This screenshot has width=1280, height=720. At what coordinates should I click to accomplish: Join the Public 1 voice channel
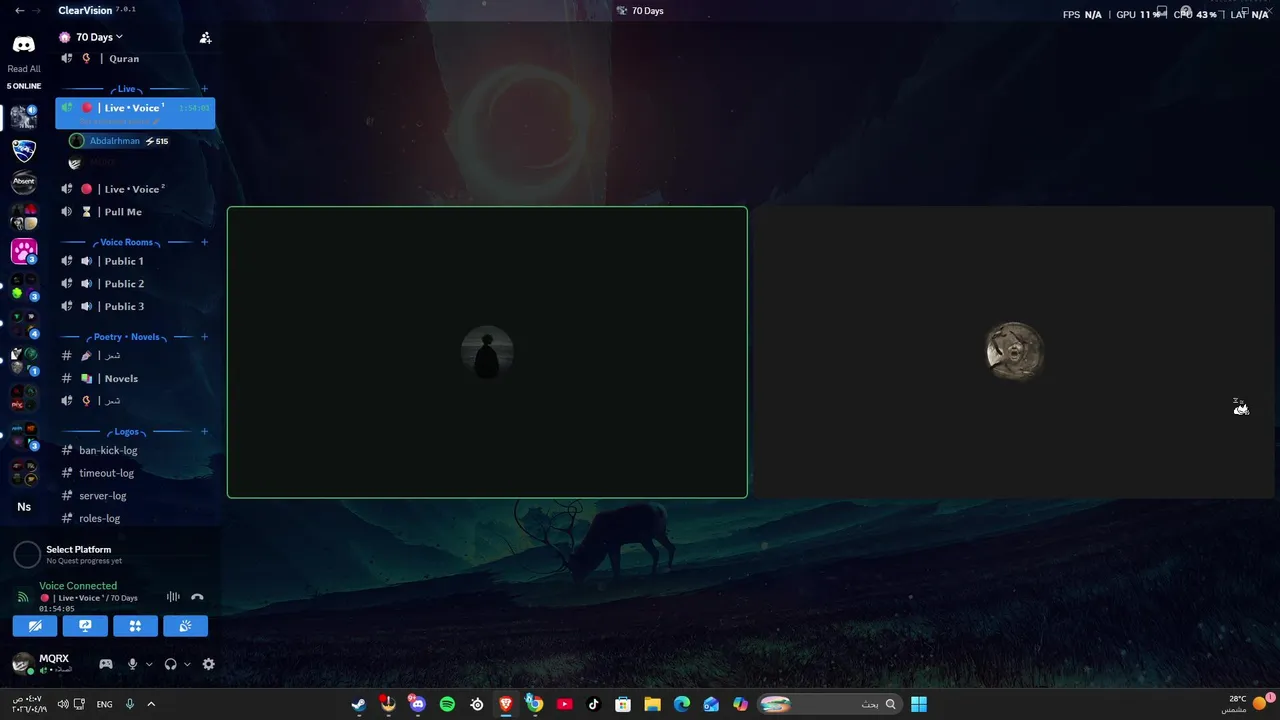click(x=135, y=261)
